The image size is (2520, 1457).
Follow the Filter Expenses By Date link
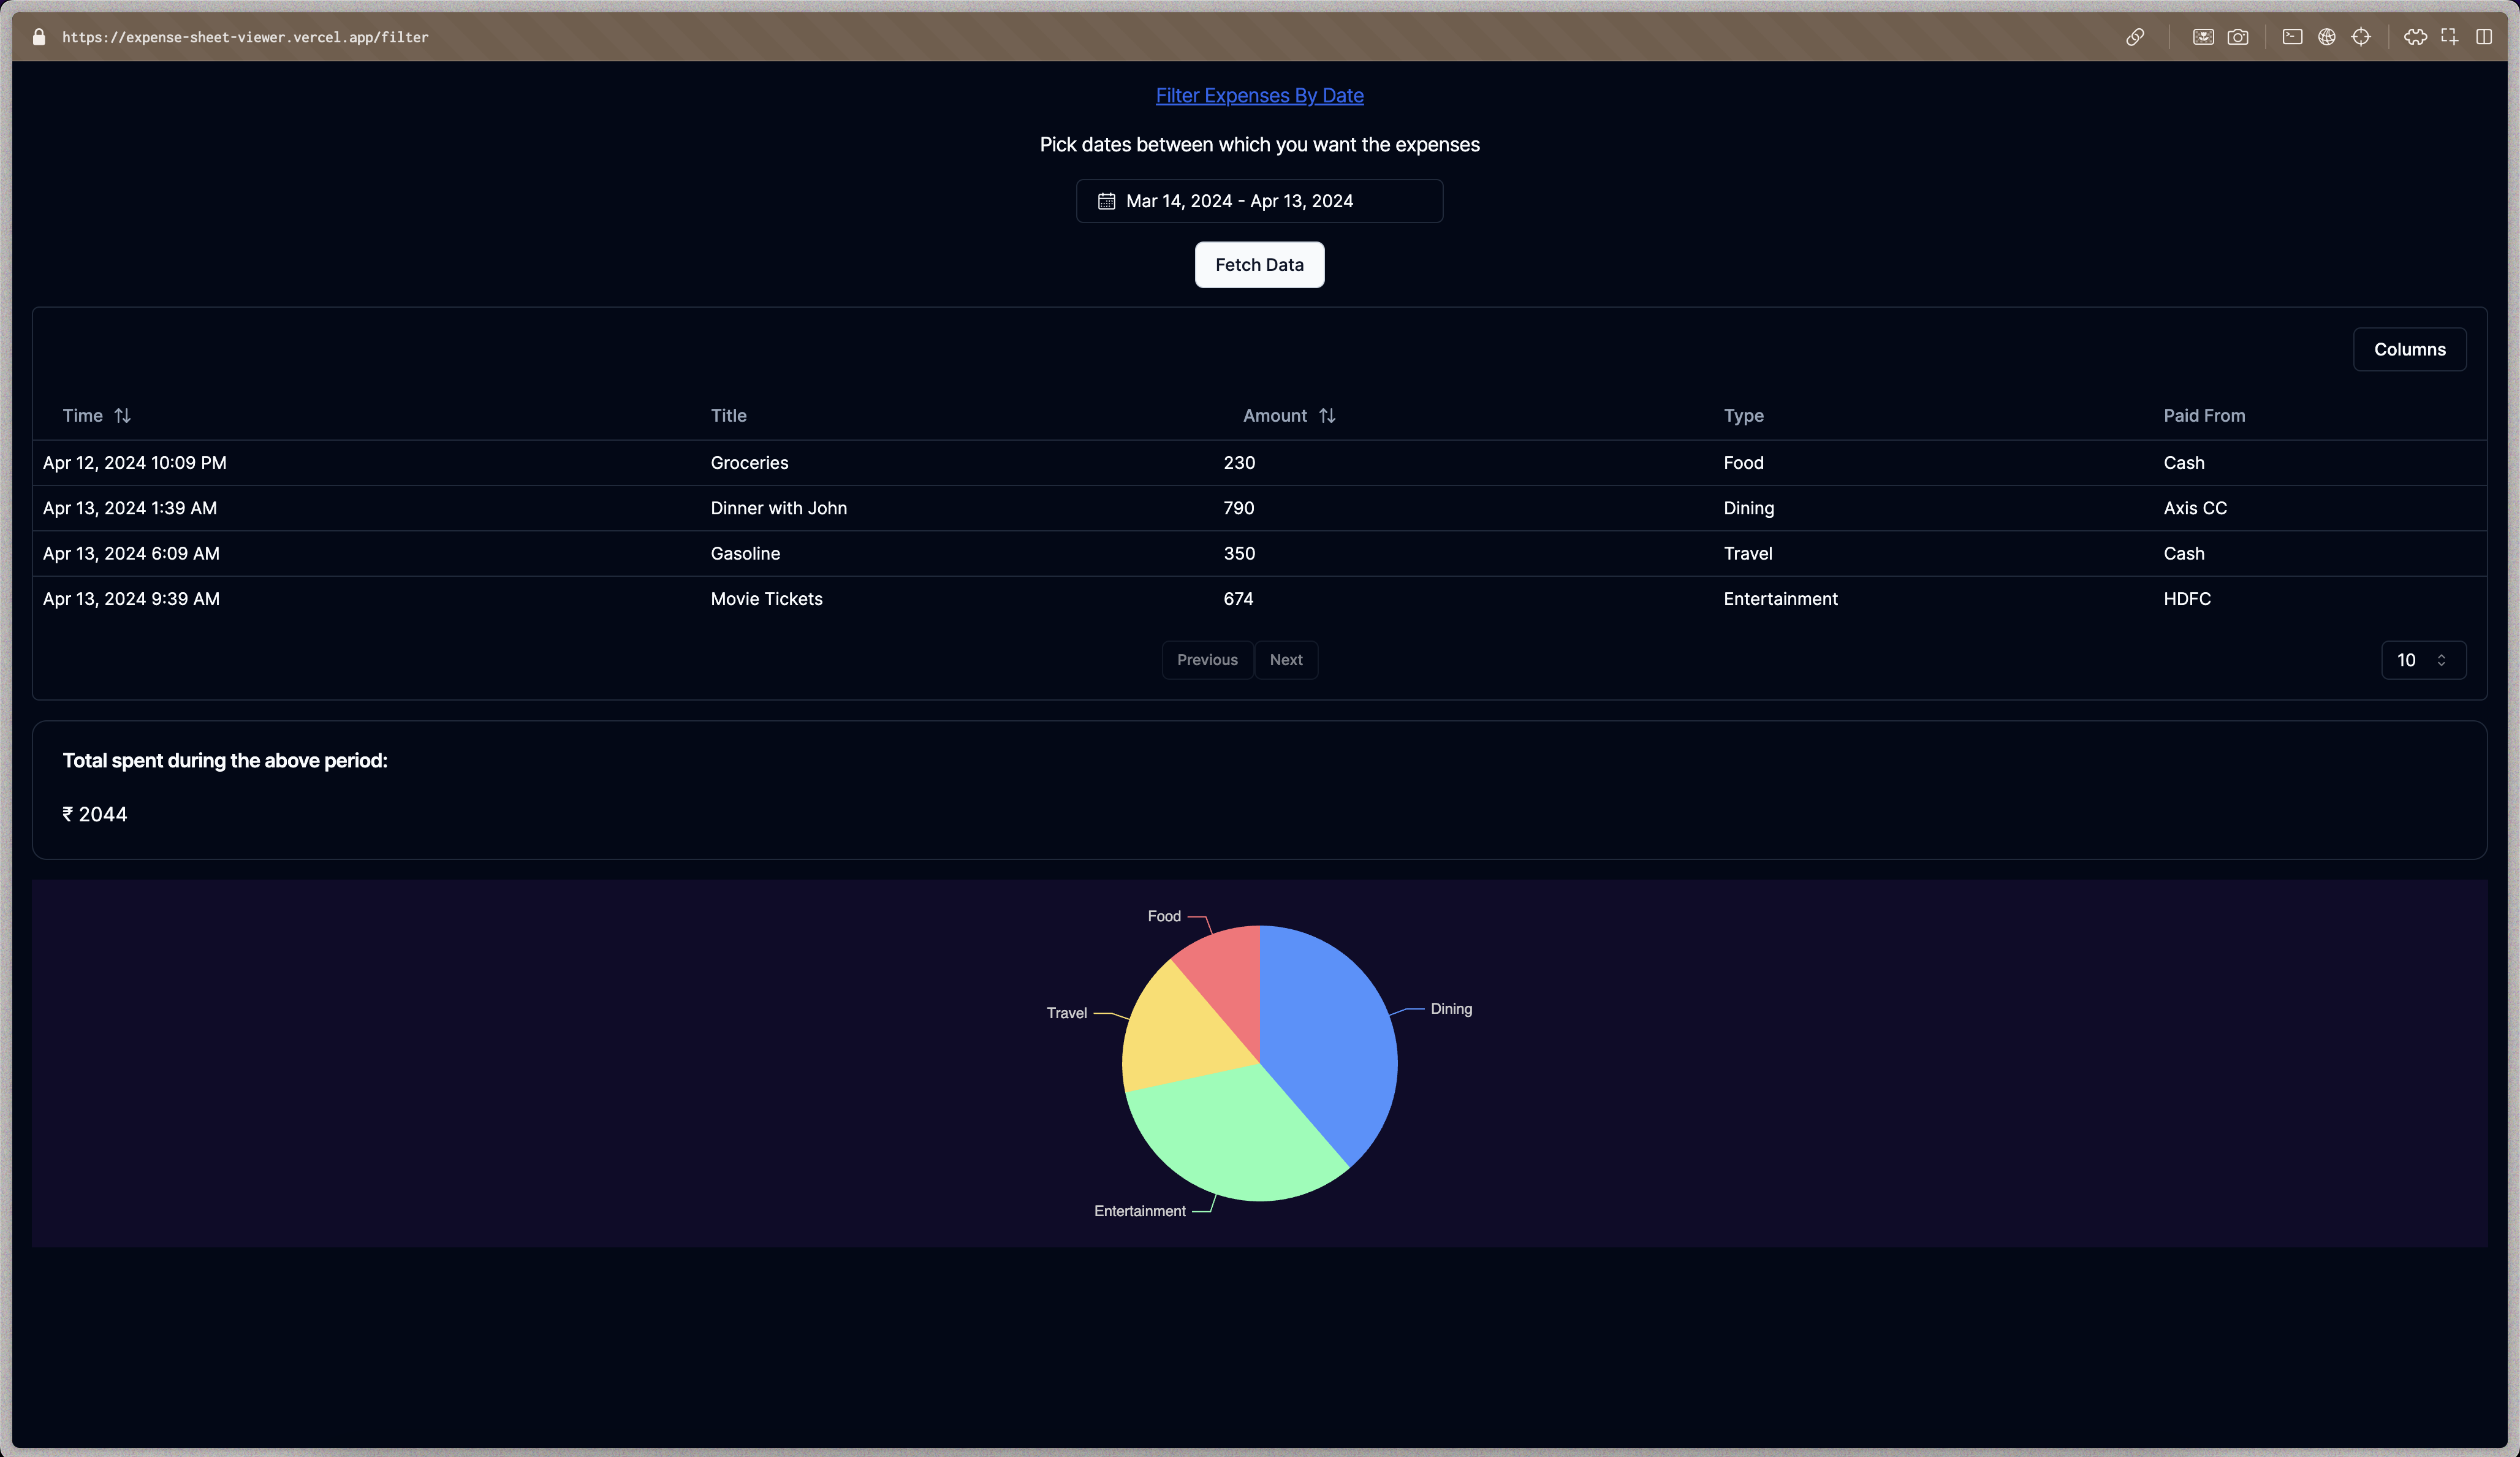click(1259, 95)
